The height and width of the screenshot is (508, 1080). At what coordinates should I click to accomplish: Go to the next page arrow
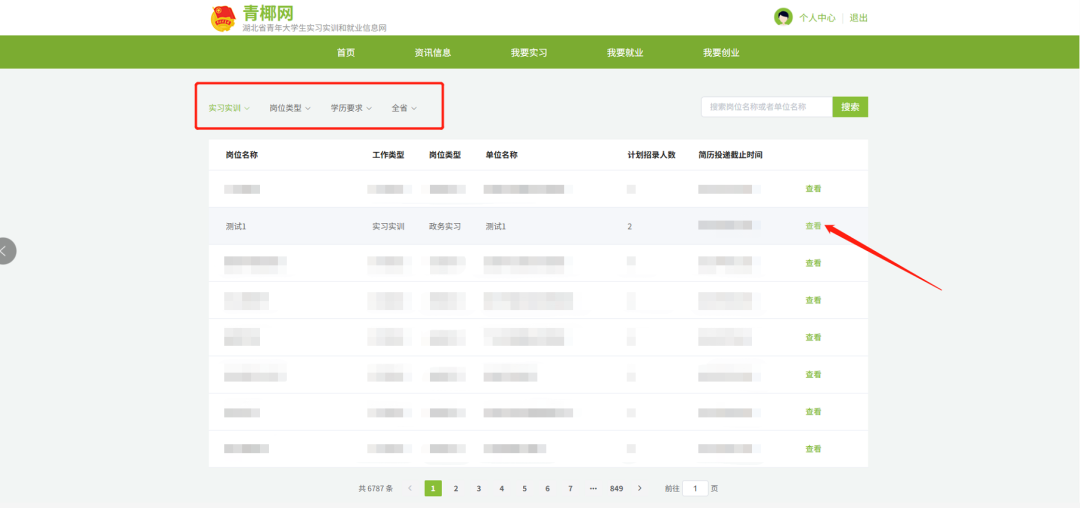pyautogui.click(x=640, y=488)
